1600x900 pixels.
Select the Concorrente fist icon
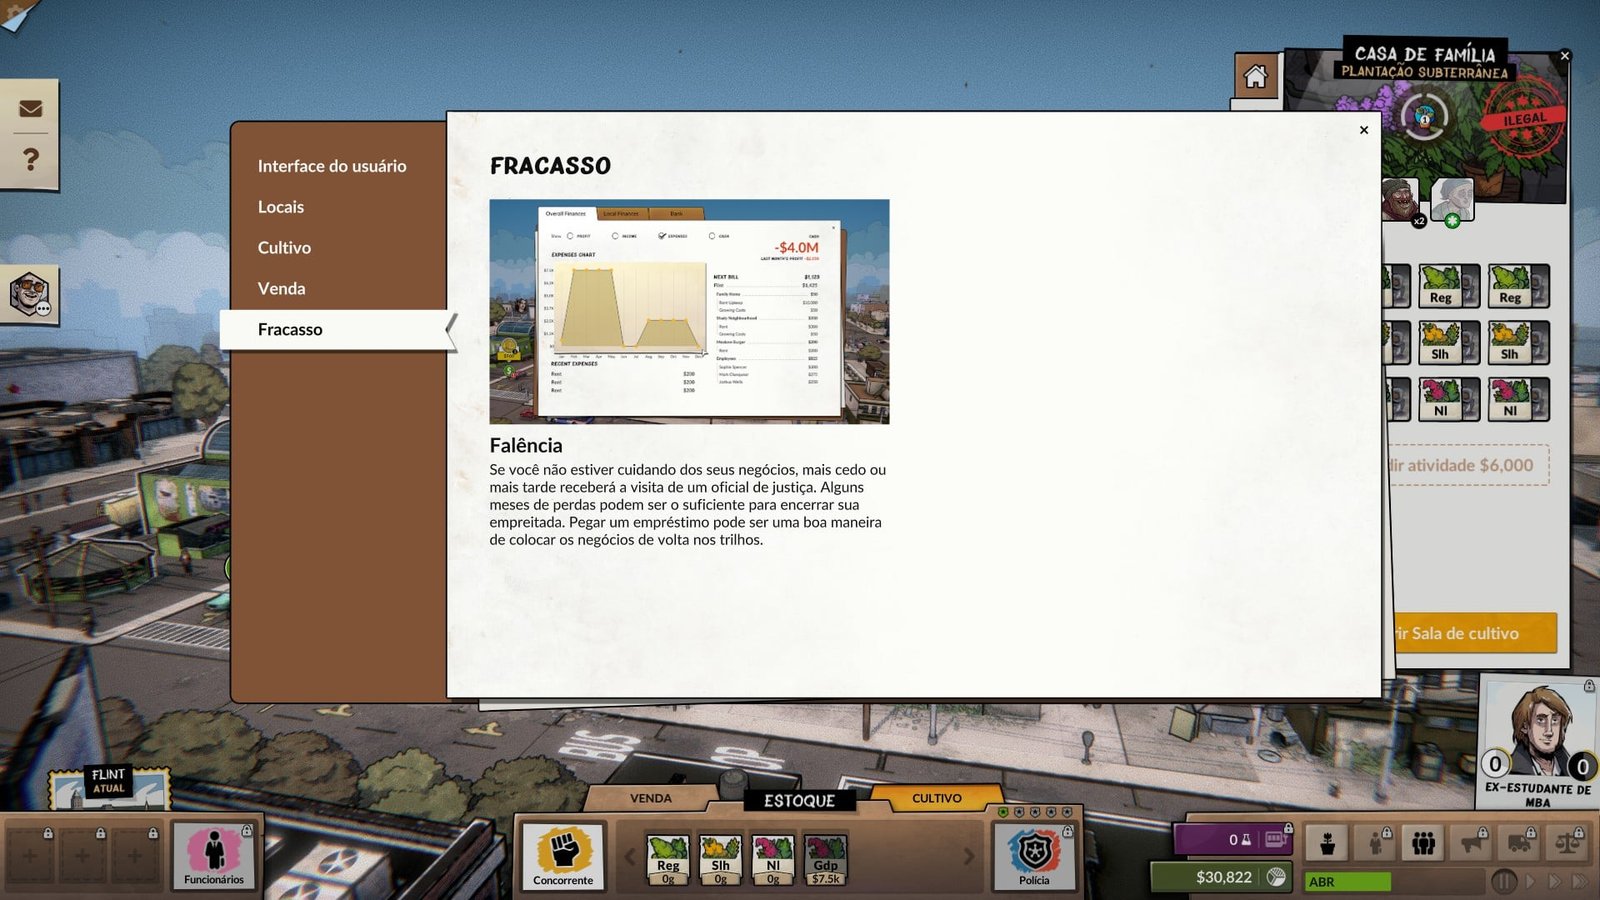563,856
